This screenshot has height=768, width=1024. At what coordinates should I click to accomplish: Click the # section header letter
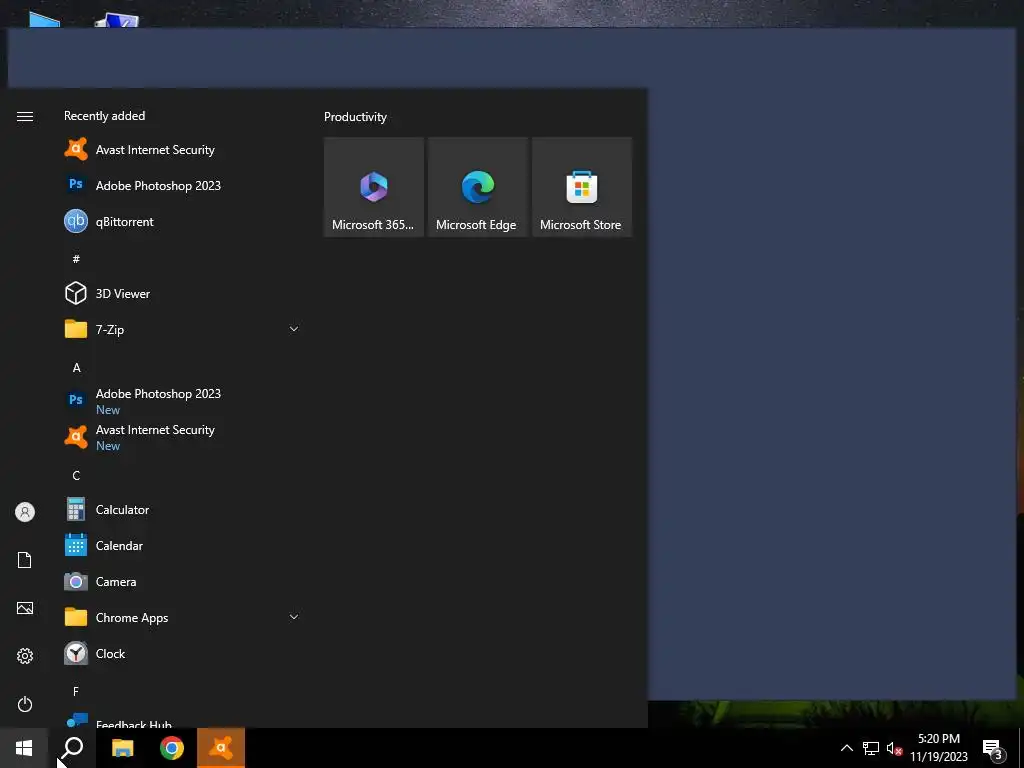point(76,259)
